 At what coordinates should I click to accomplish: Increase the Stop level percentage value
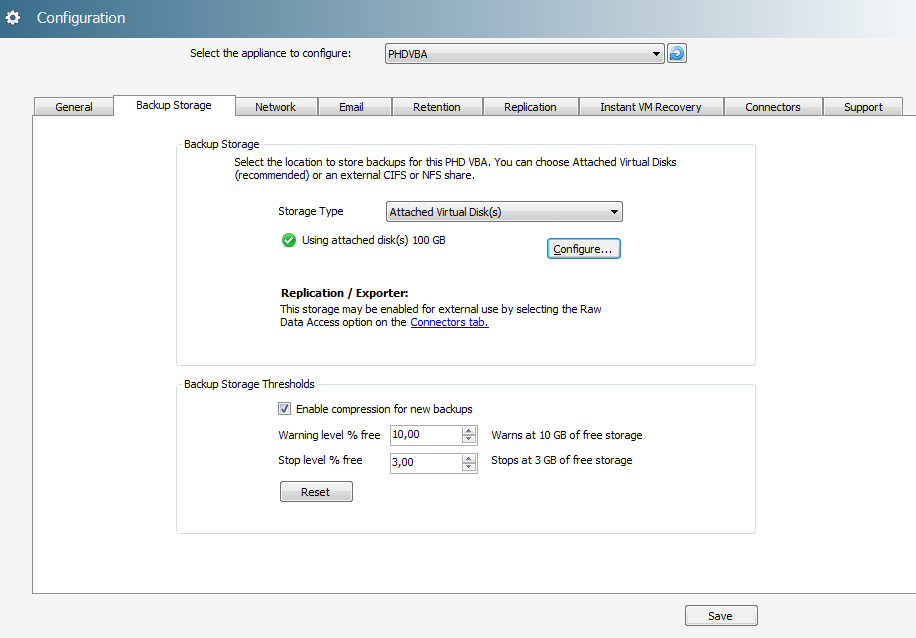coord(469,458)
